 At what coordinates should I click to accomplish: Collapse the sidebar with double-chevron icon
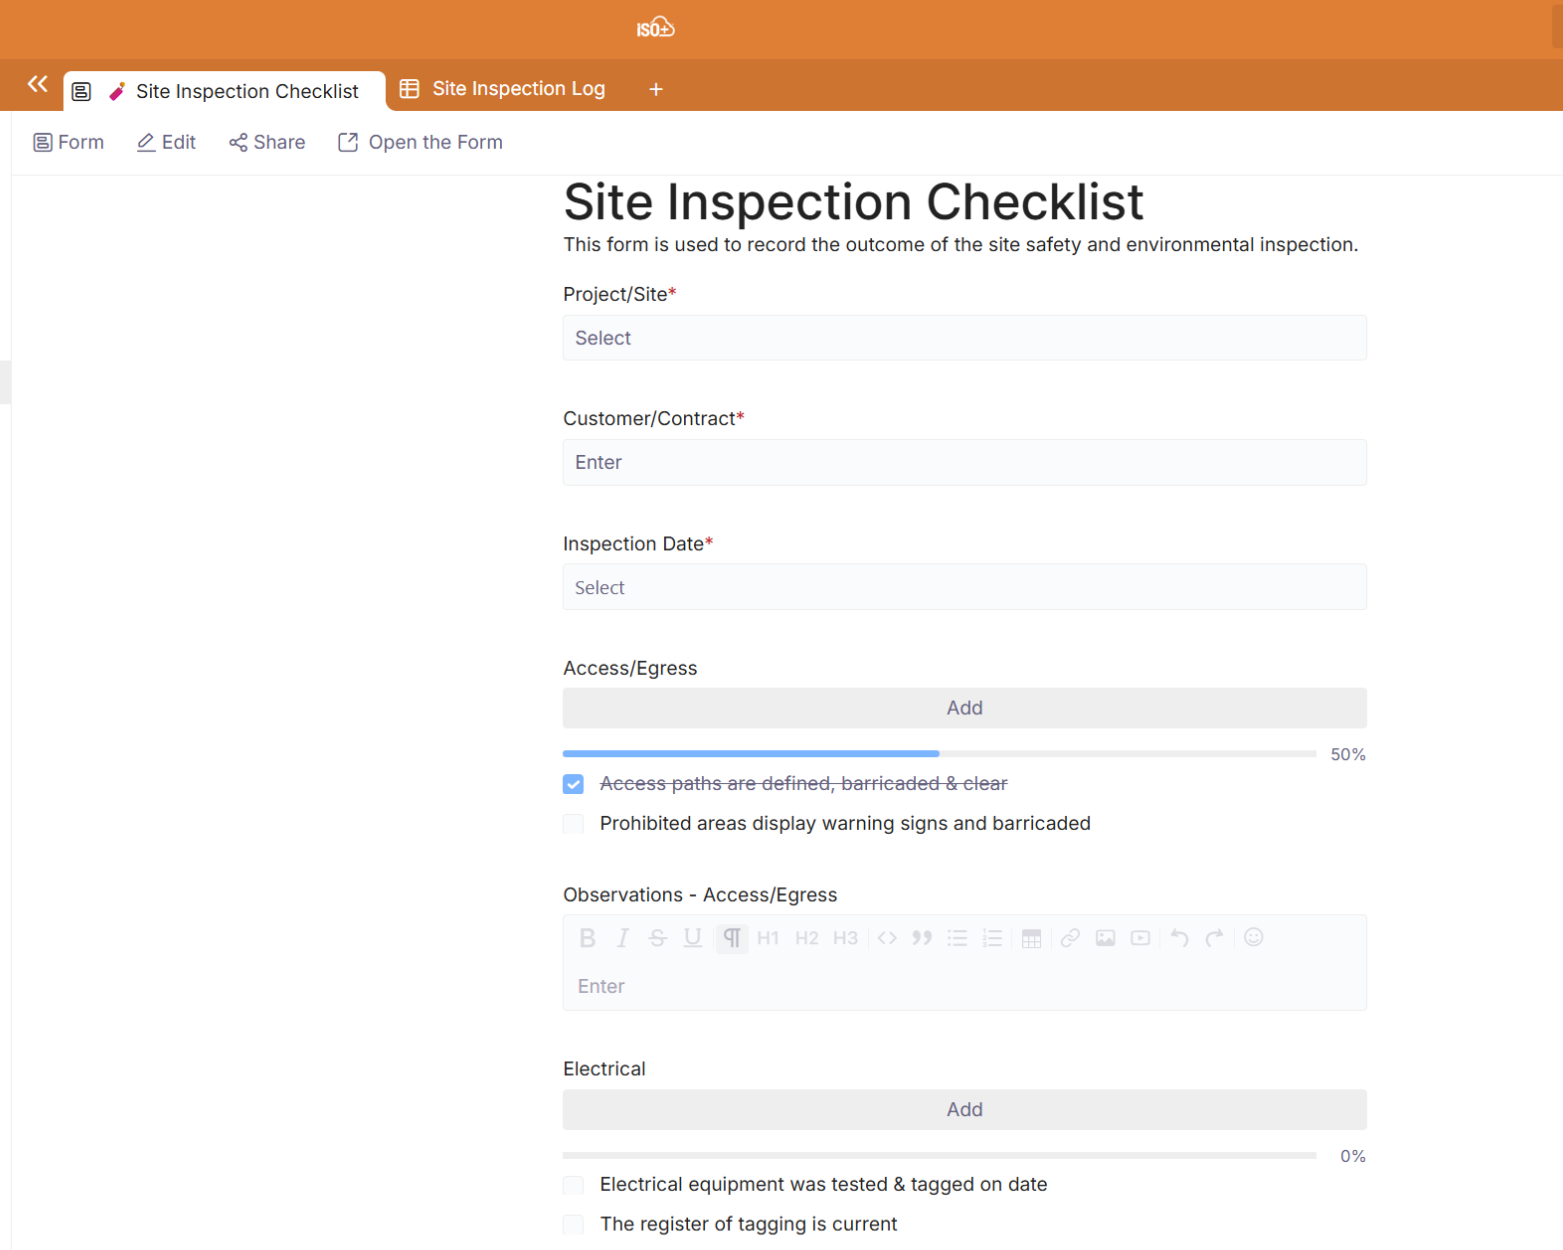(37, 85)
